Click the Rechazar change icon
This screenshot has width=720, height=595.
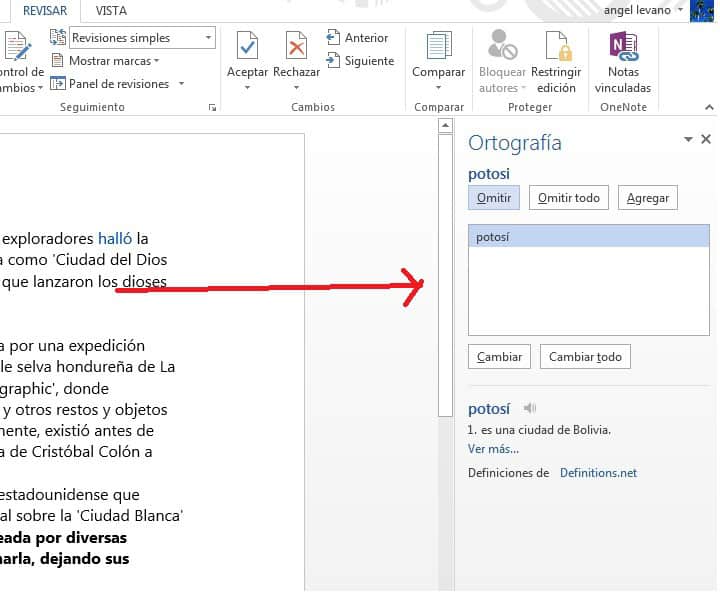click(x=296, y=47)
